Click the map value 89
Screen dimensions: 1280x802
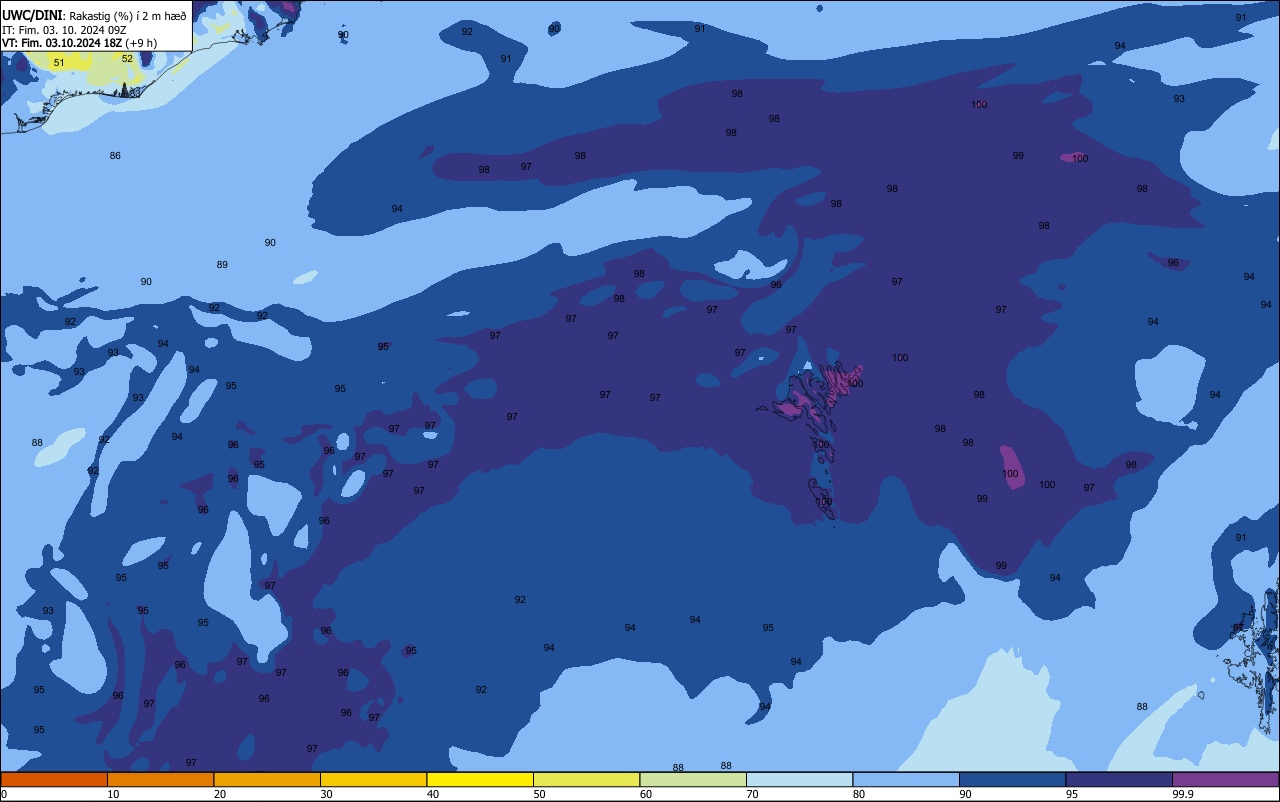point(222,265)
